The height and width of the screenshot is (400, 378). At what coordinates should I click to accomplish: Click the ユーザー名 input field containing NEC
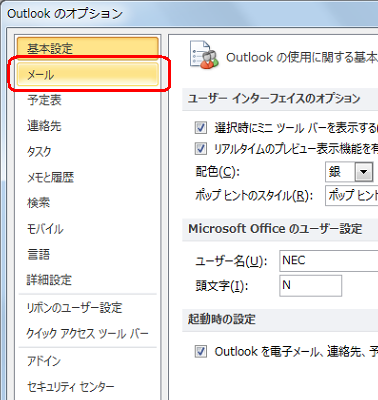click(x=329, y=261)
